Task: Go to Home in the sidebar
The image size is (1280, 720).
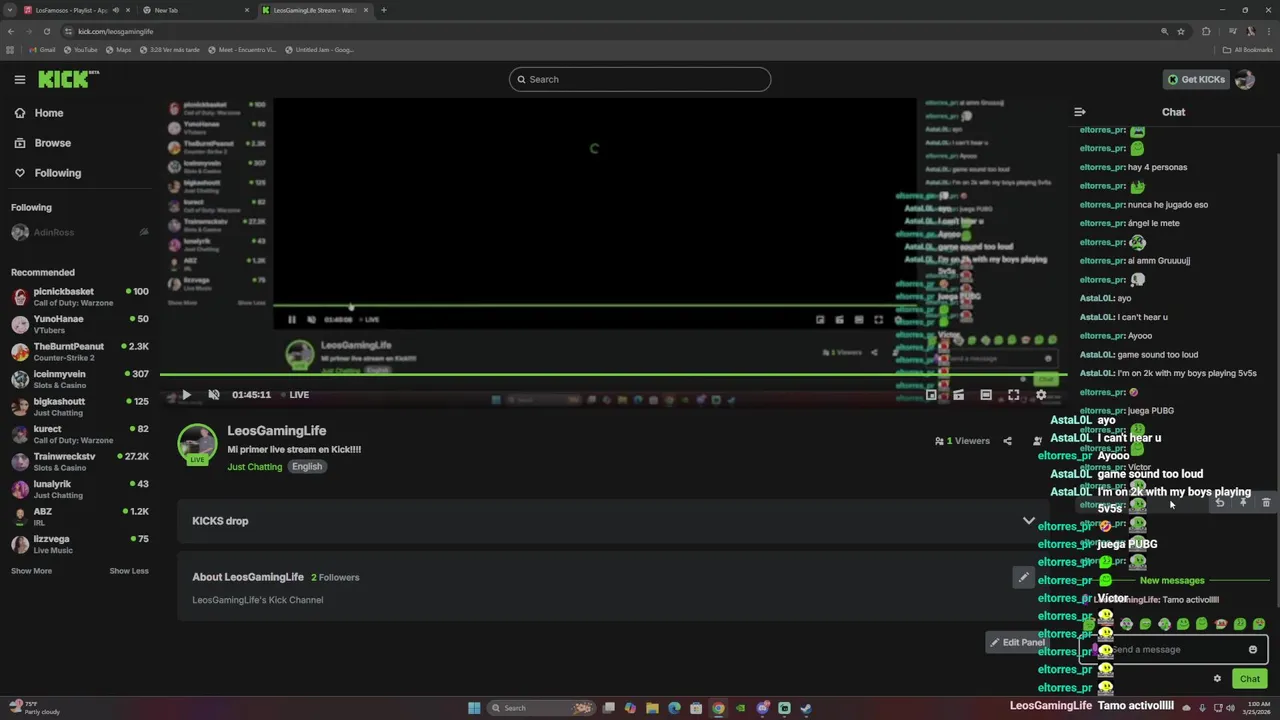Action: [39, 113]
